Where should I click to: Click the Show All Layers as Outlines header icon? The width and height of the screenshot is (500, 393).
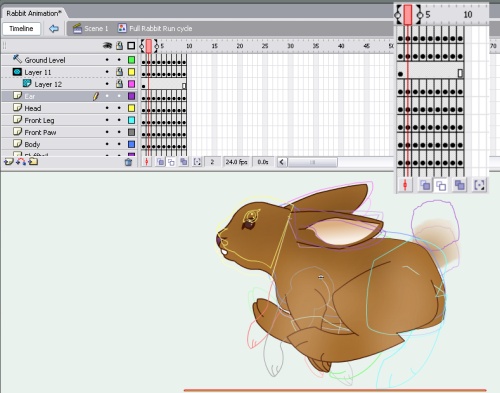coord(131,46)
